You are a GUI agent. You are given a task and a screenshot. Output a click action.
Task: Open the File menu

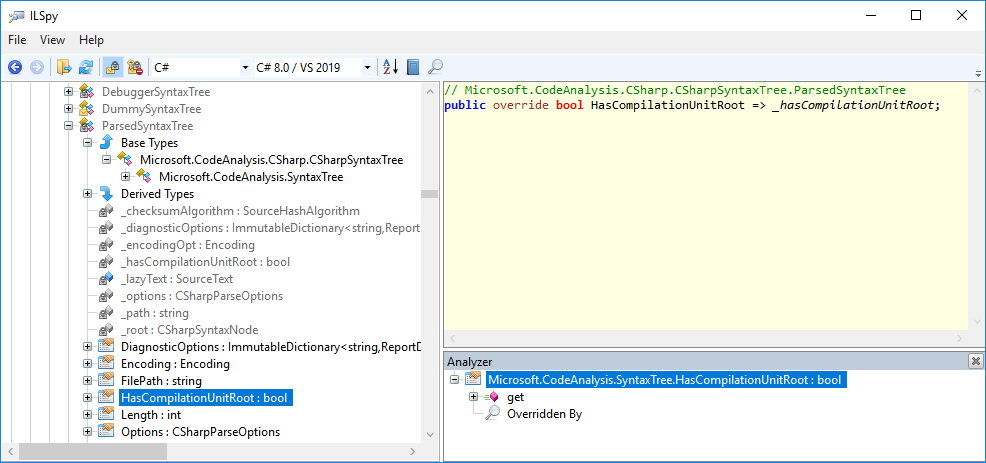pyautogui.click(x=17, y=40)
